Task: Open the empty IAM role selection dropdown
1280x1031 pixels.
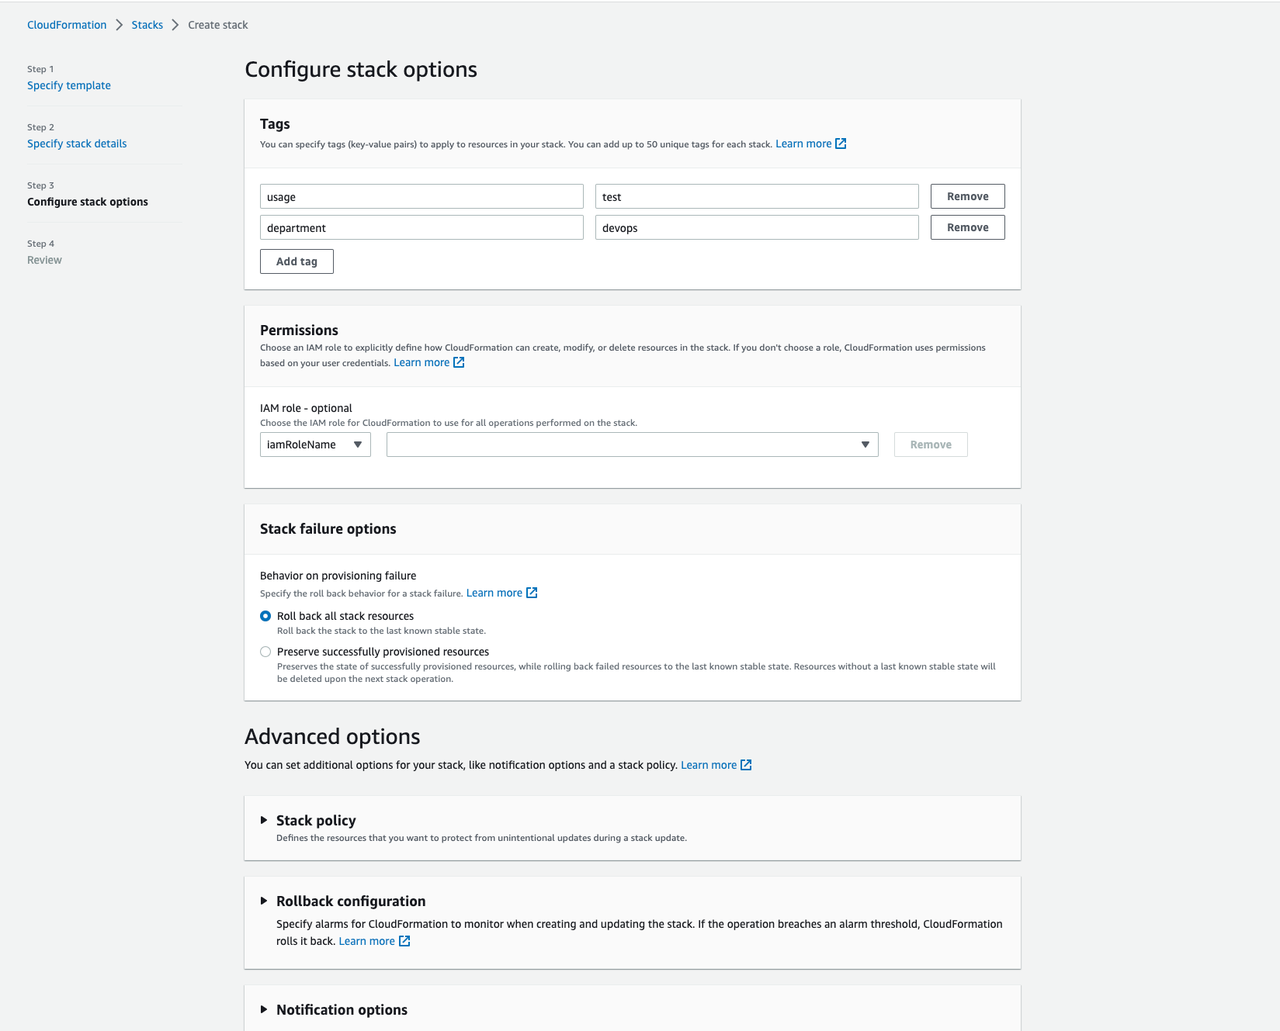Action: (x=632, y=445)
